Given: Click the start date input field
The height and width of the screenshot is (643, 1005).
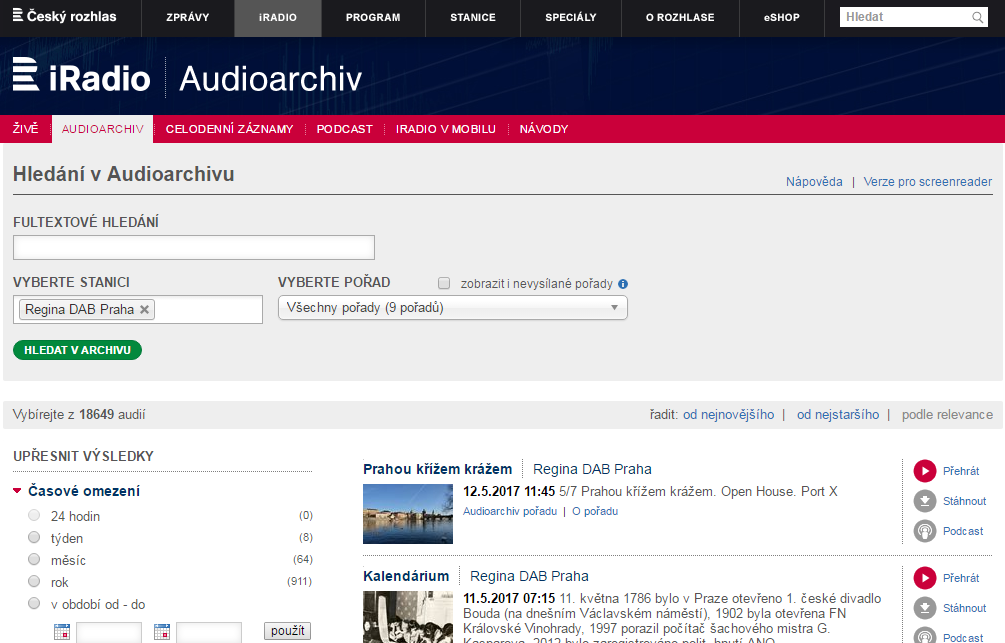Looking at the screenshot, I should (109, 631).
